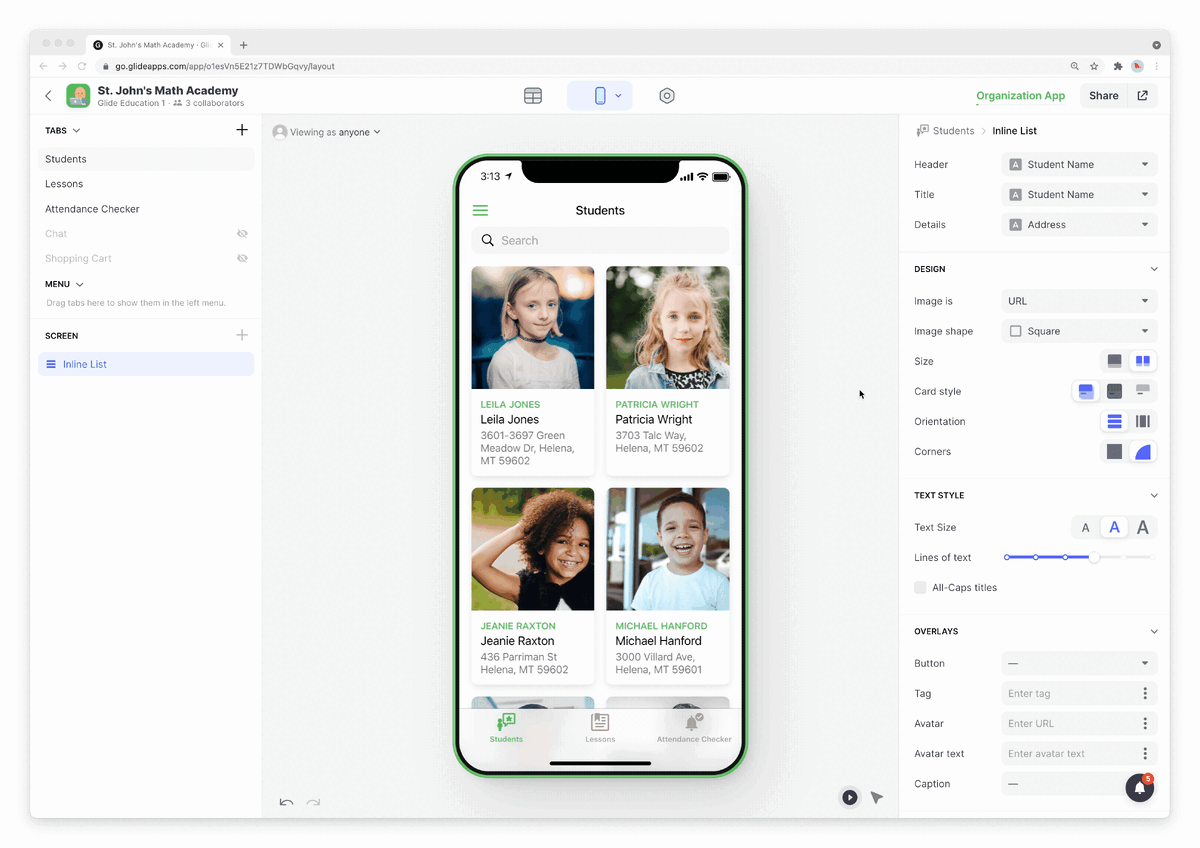
Task: Open the Data editor table icon
Action: 533,96
